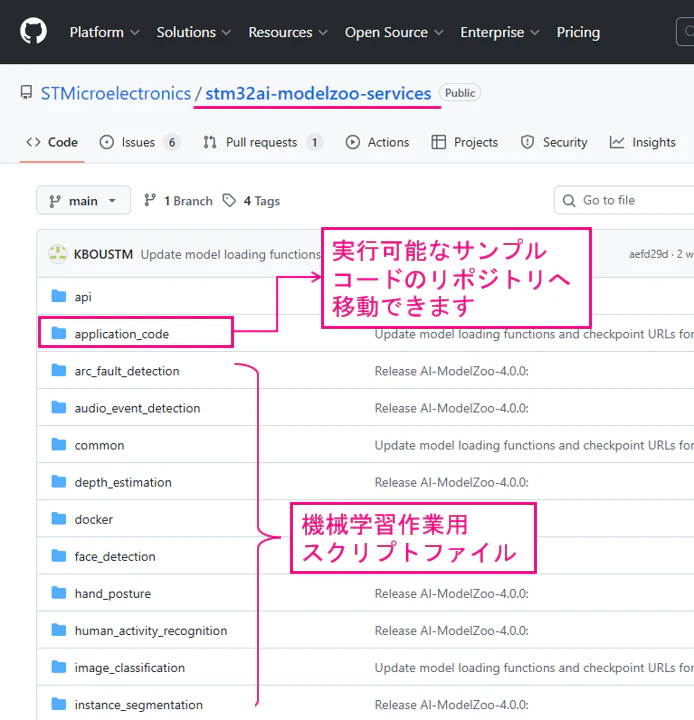Open the audio_event_detection folder

pyautogui.click(x=137, y=408)
